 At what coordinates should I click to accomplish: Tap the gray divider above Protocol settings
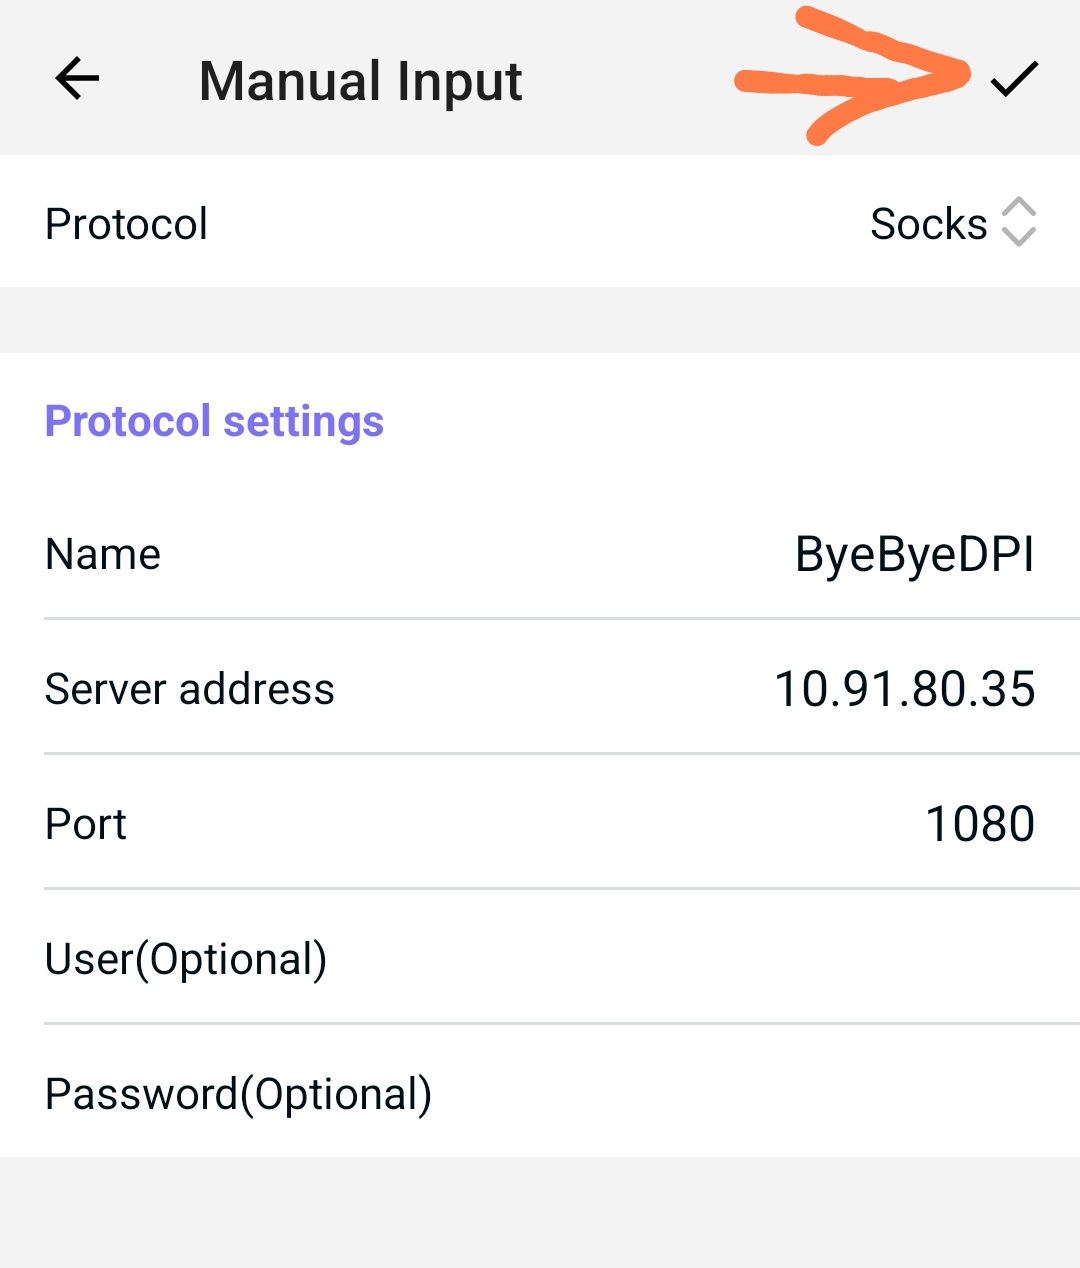[540, 320]
